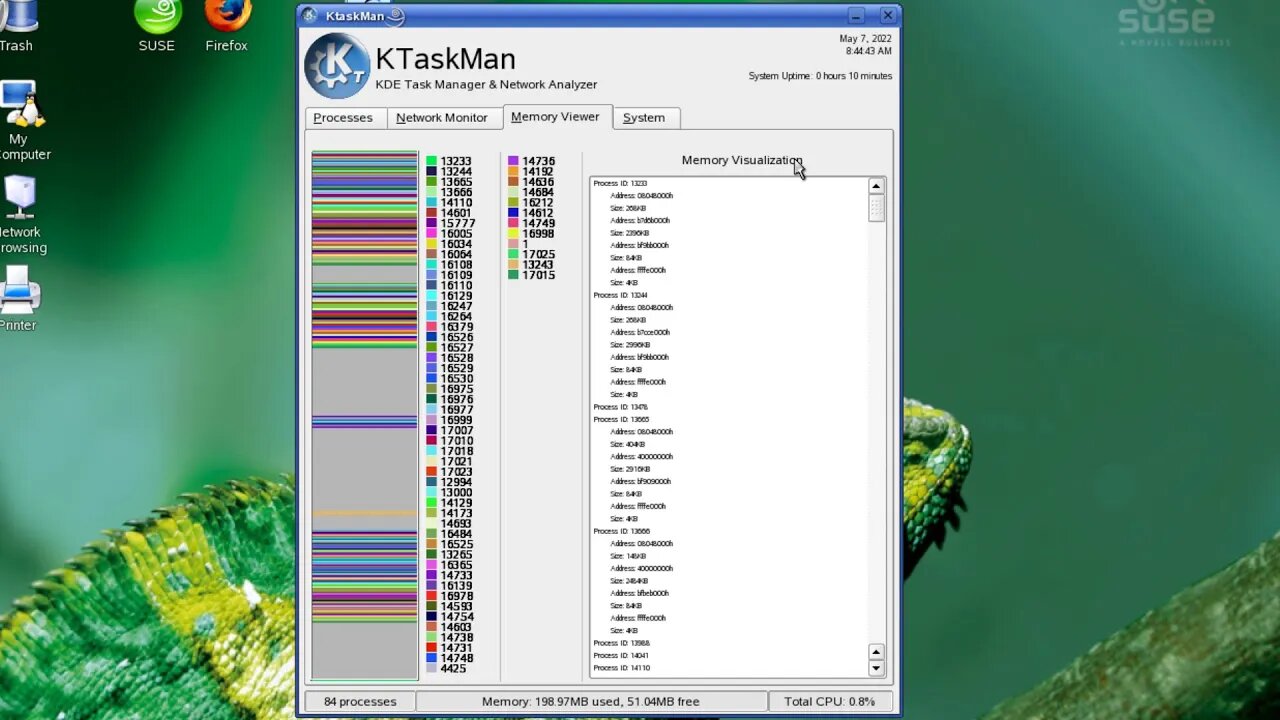Click the color swatch for process 16034
1280x720 pixels.
point(431,244)
